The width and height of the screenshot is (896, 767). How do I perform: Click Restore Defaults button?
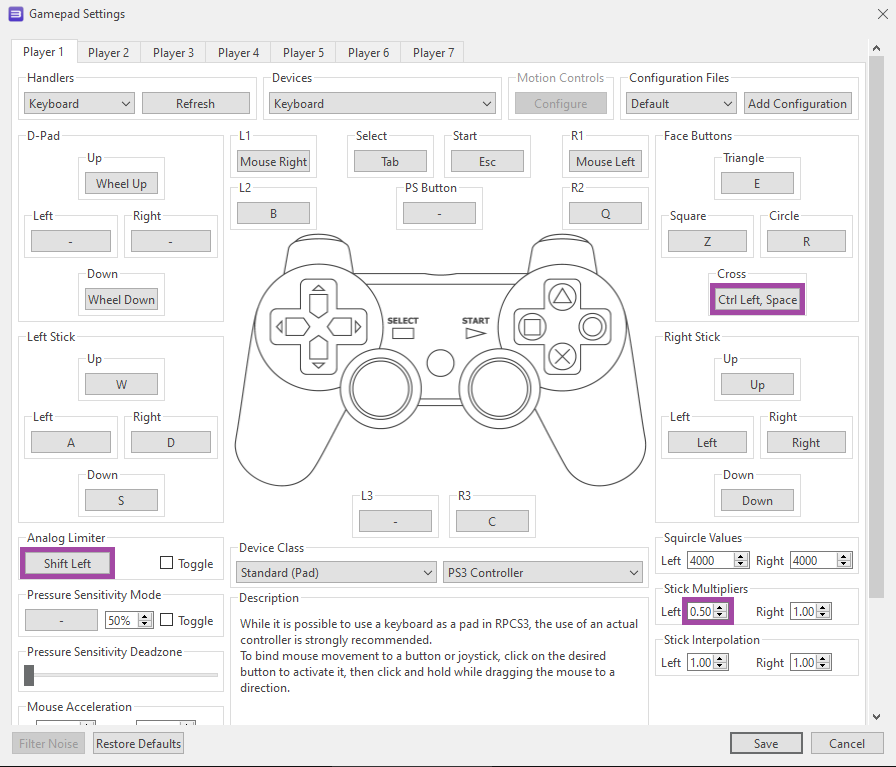138,743
